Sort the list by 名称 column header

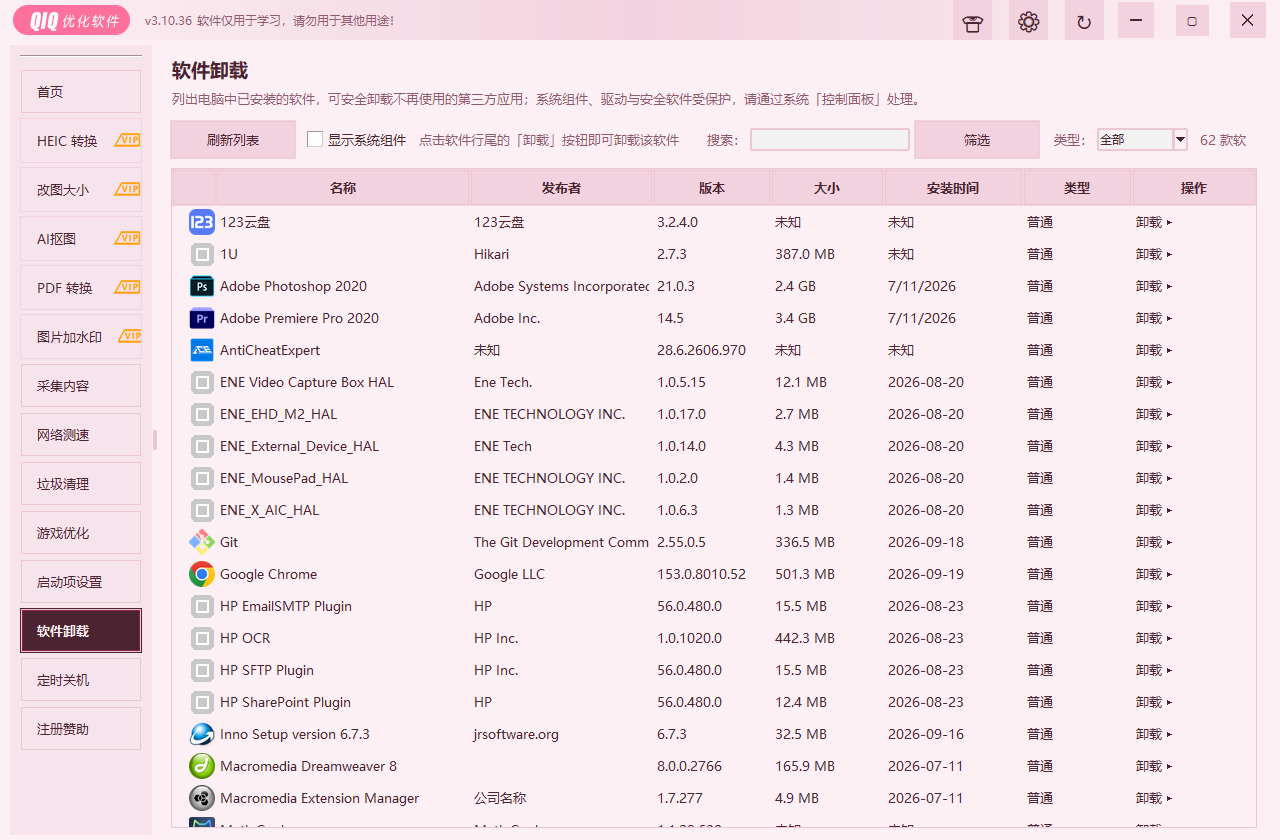click(343, 188)
